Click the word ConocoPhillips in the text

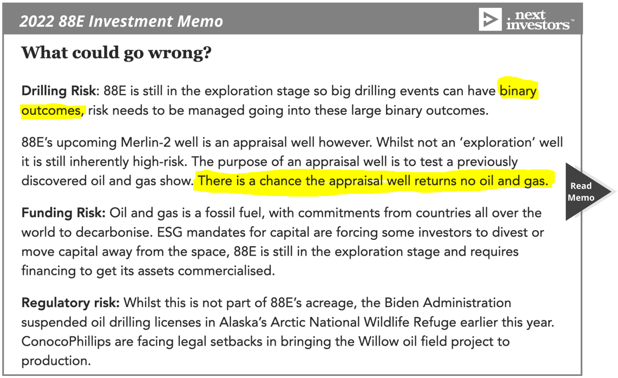coord(66,341)
